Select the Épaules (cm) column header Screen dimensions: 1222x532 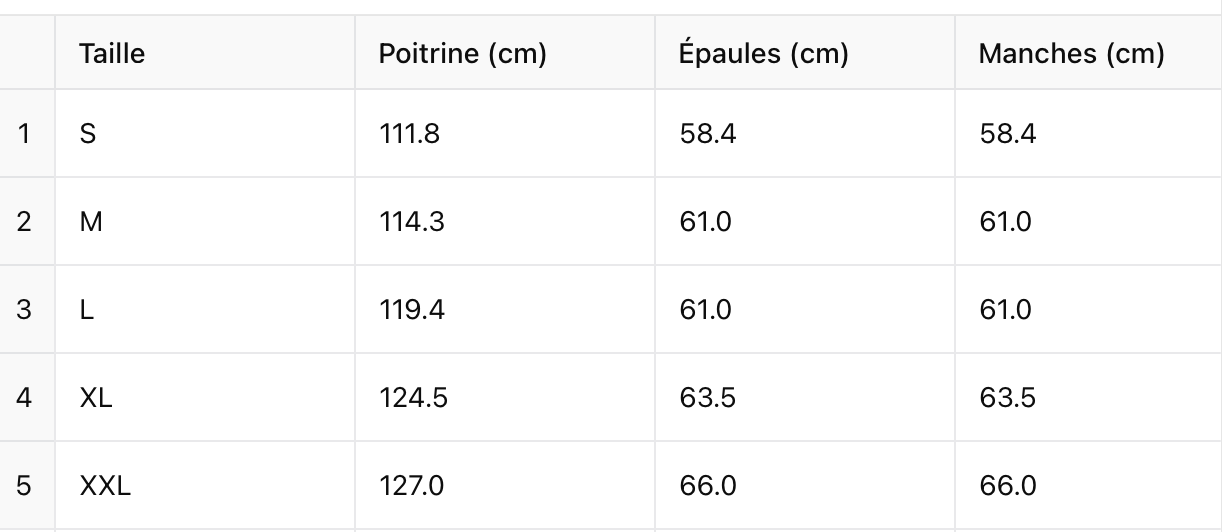(763, 53)
